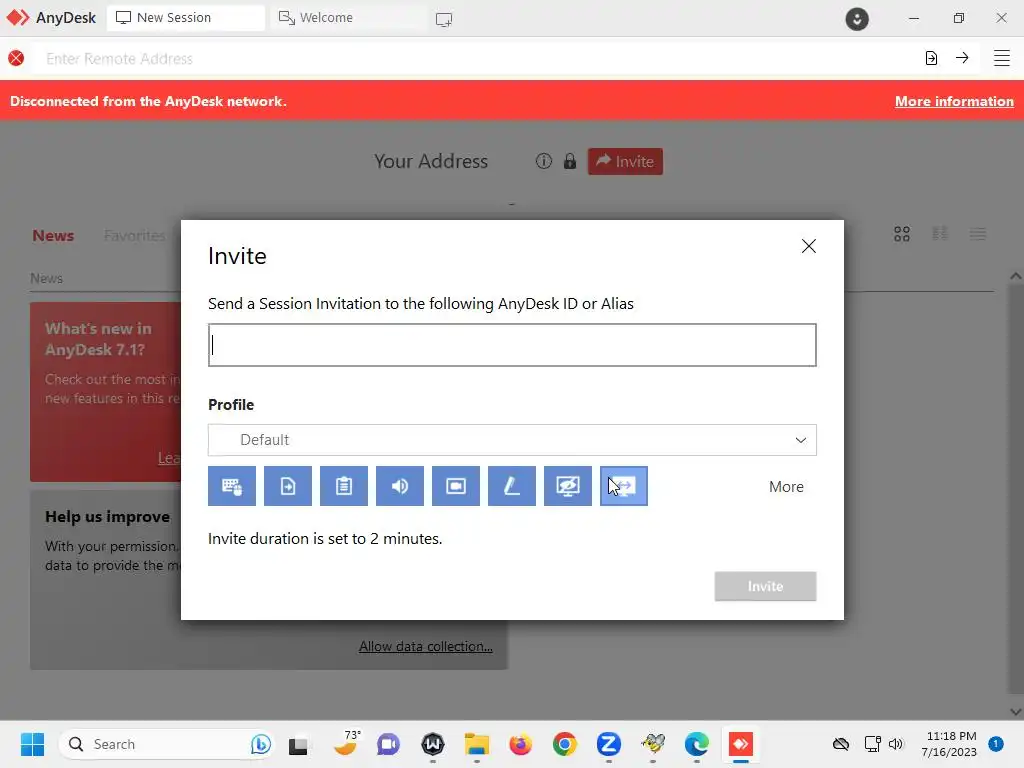This screenshot has height=768, width=1024.
Task: Add a new session tab
Action: click(x=444, y=19)
